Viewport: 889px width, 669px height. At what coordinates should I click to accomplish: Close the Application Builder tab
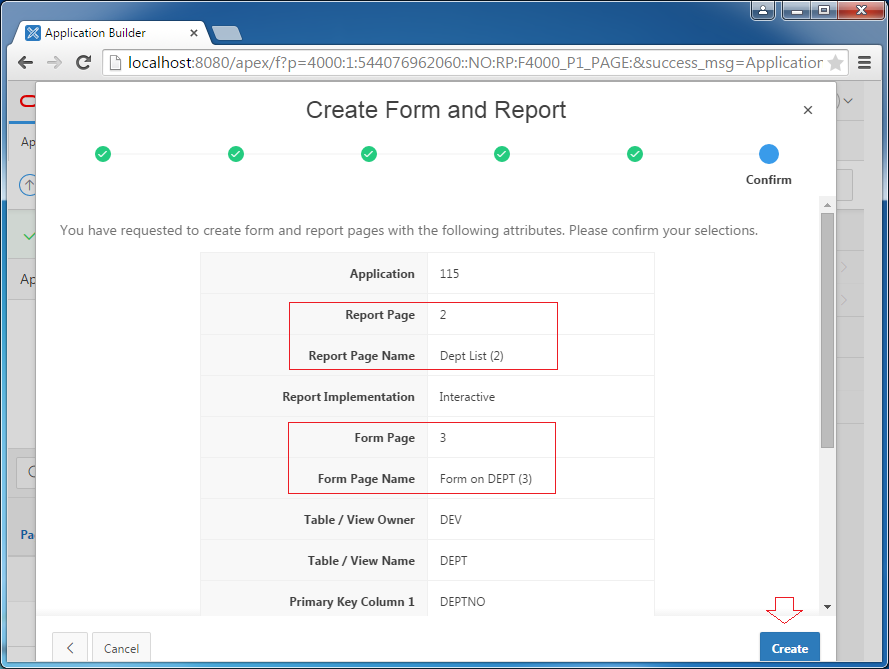pyautogui.click(x=193, y=33)
